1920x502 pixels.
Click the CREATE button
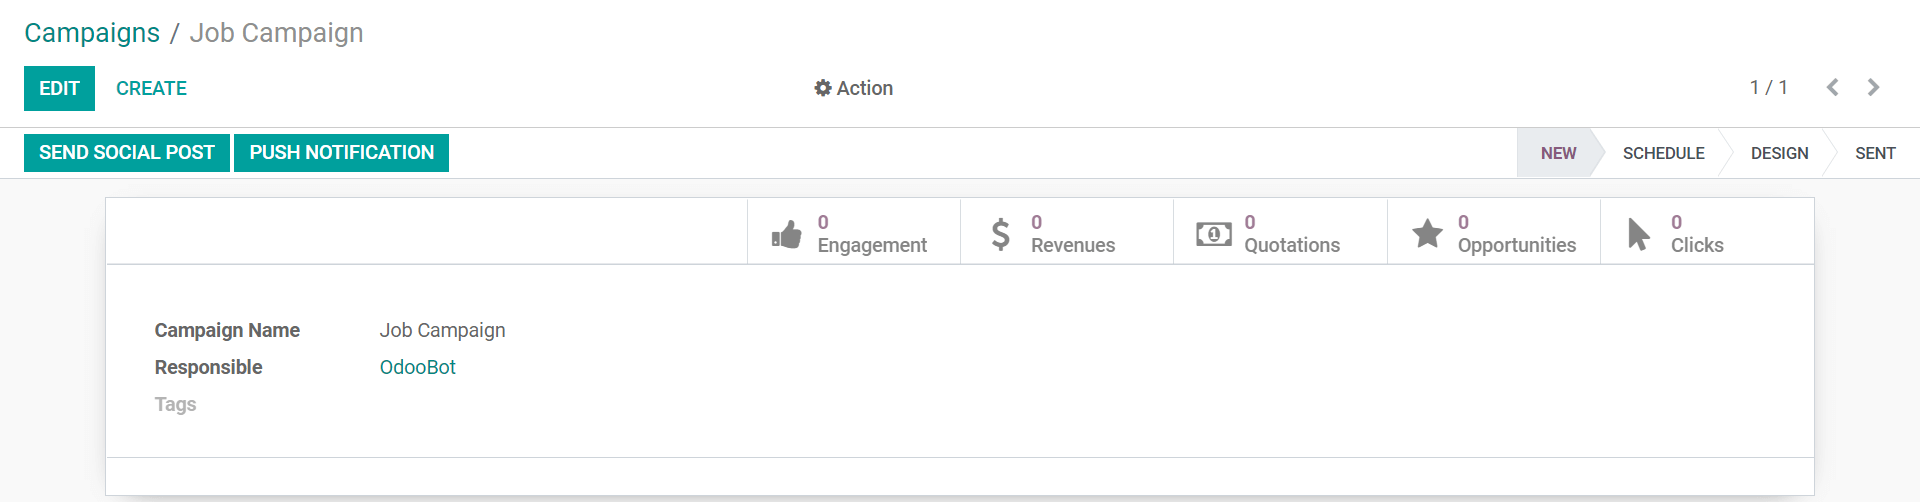pos(151,88)
